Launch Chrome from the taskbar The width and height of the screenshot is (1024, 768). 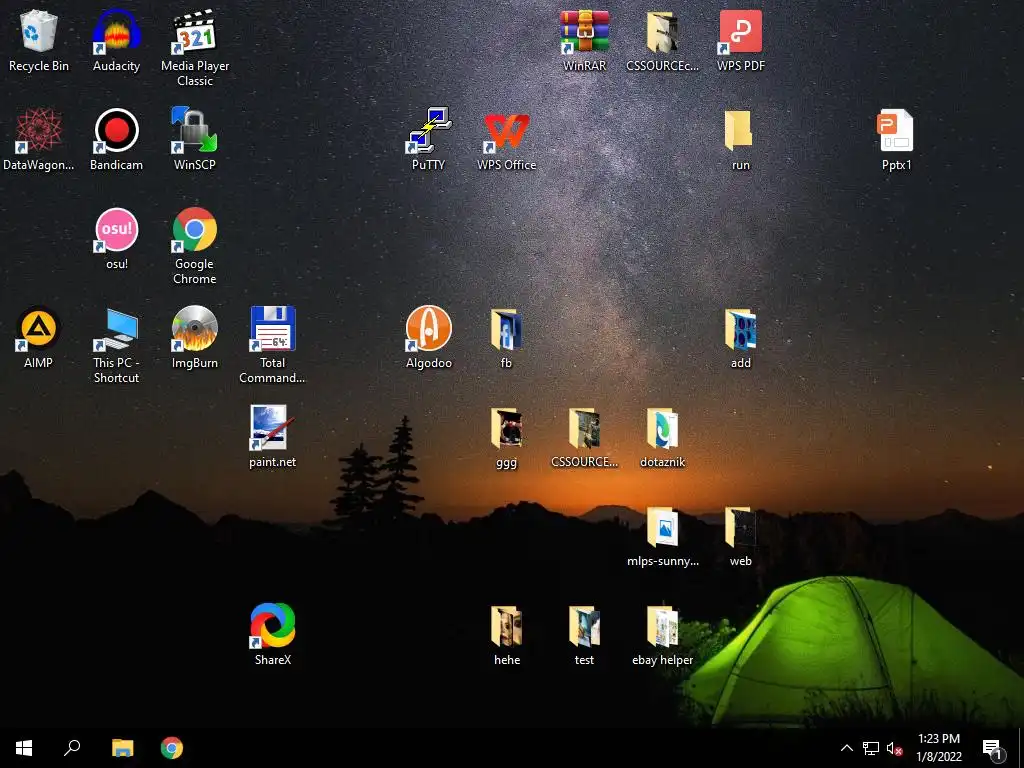172,748
